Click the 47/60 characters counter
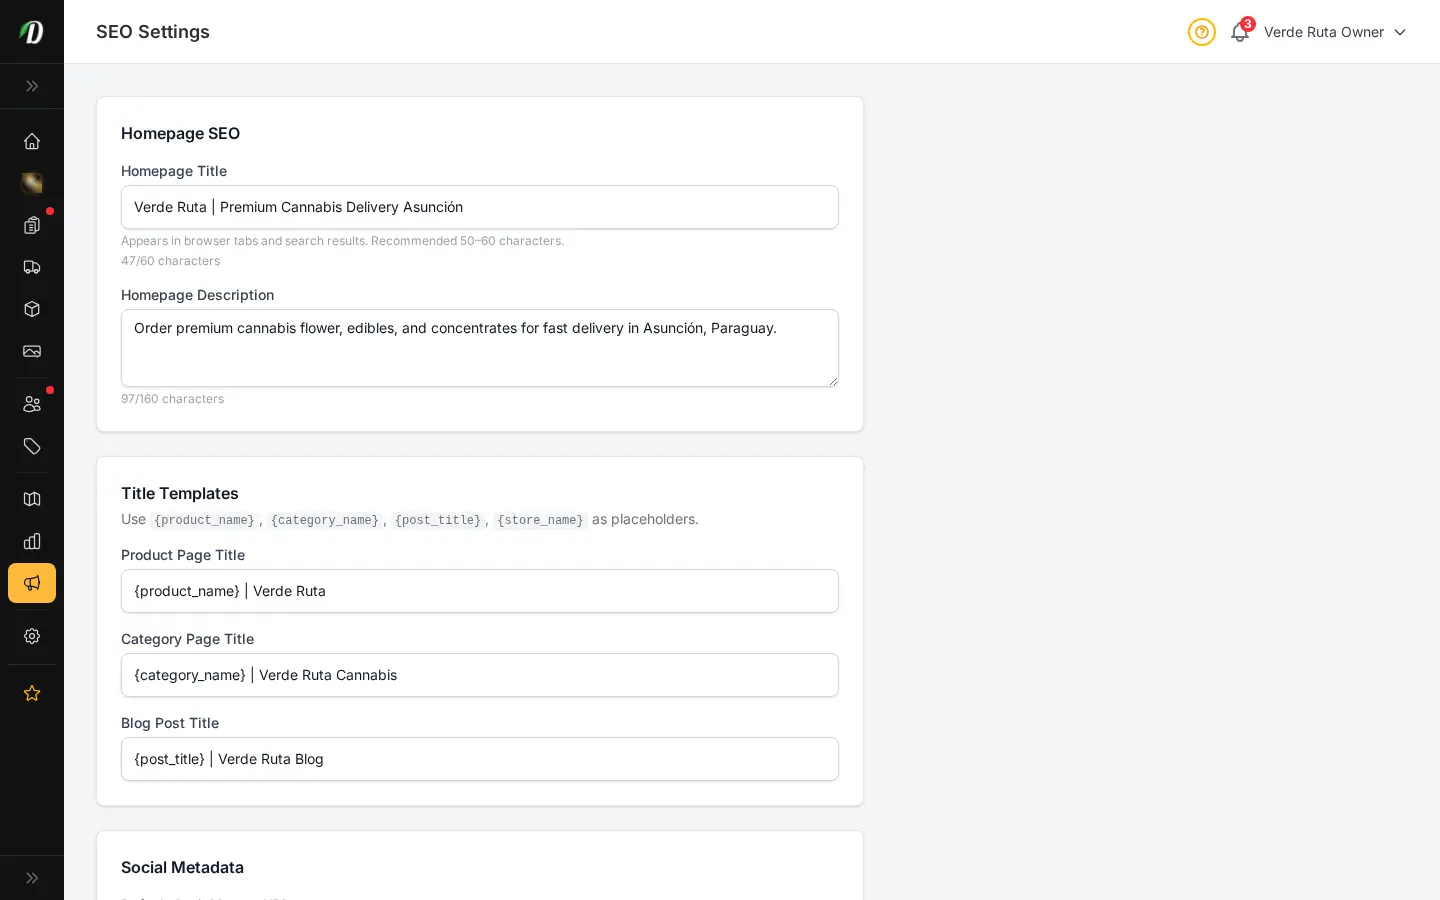The image size is (1440, 900). (x=171, y=261)
